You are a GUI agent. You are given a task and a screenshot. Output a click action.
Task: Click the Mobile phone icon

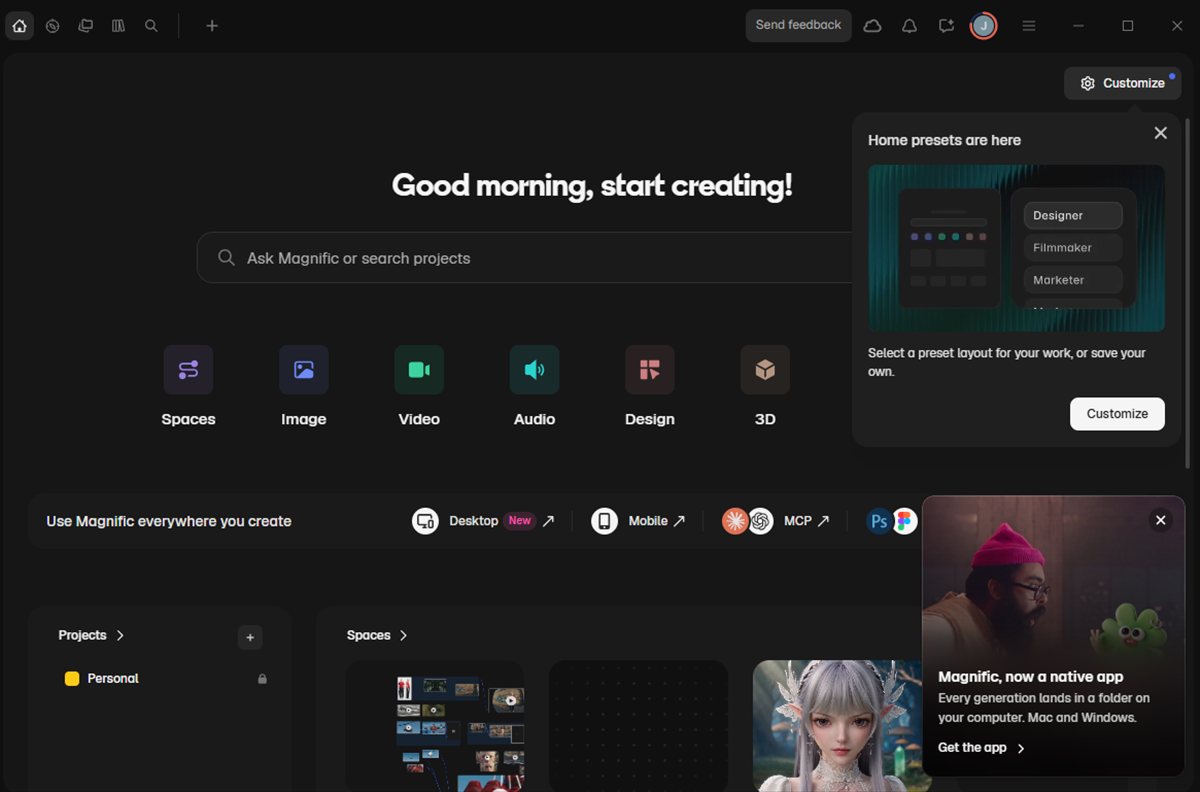604,521
